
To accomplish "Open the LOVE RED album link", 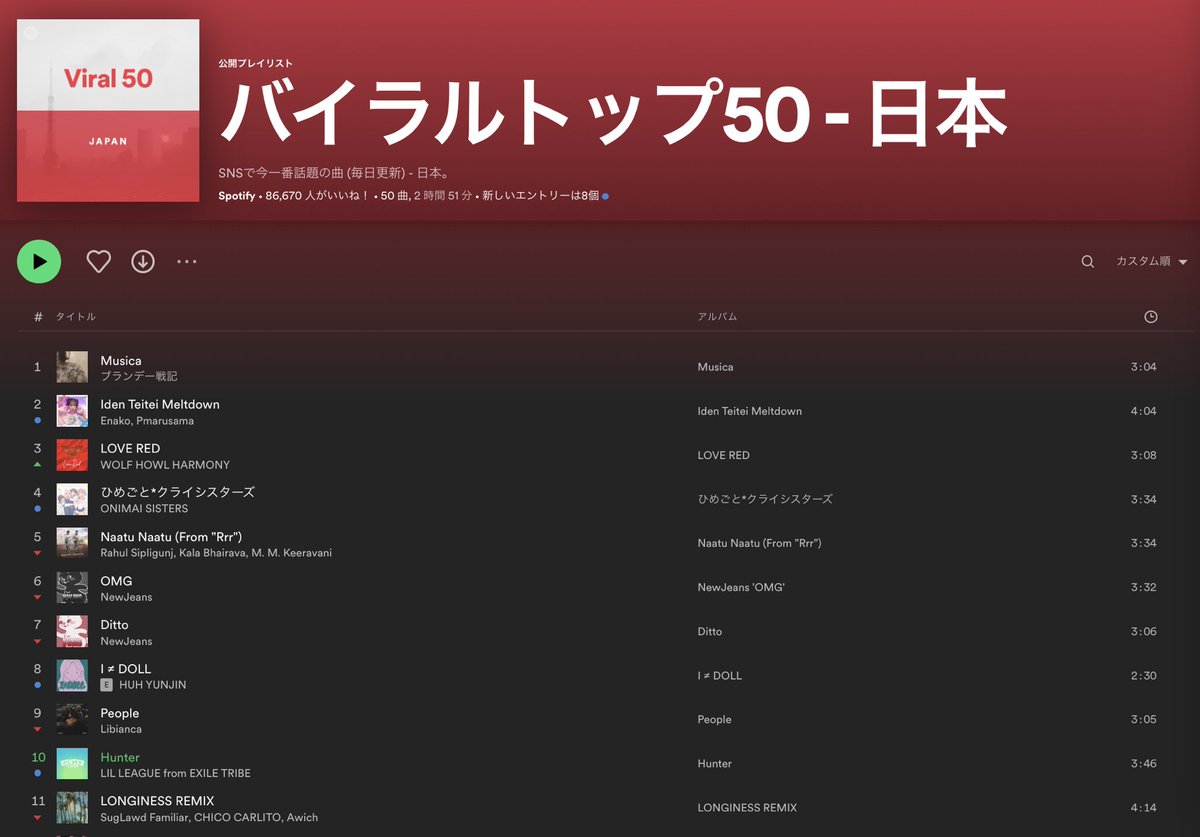I will pyautogui.click(x=723, y=455).
